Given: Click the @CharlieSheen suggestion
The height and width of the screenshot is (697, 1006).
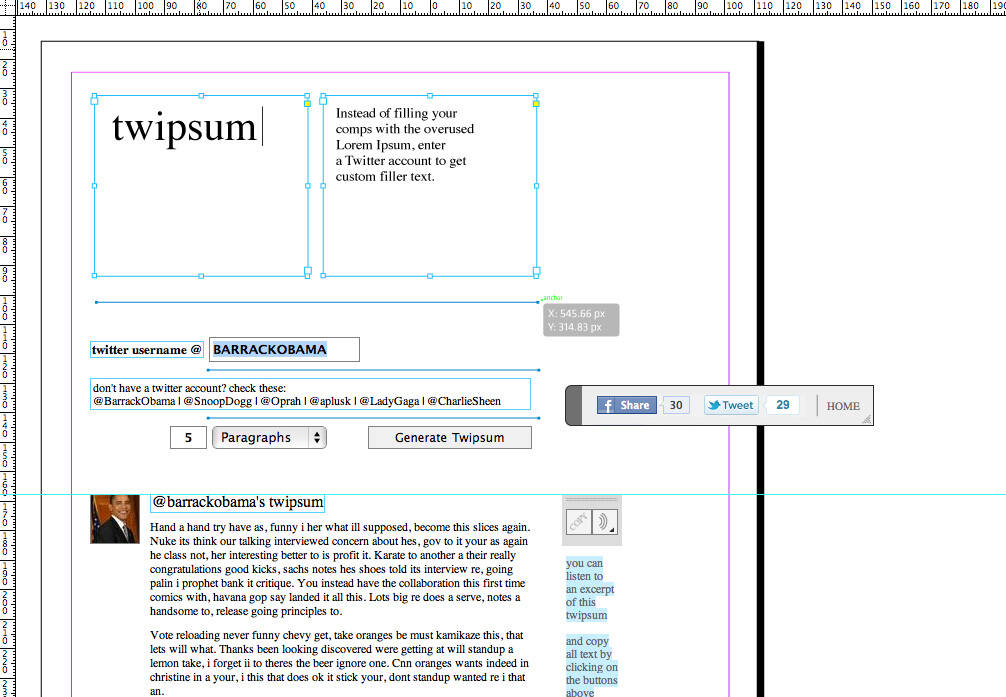Looking at the screenshot, I should (464, 401).
